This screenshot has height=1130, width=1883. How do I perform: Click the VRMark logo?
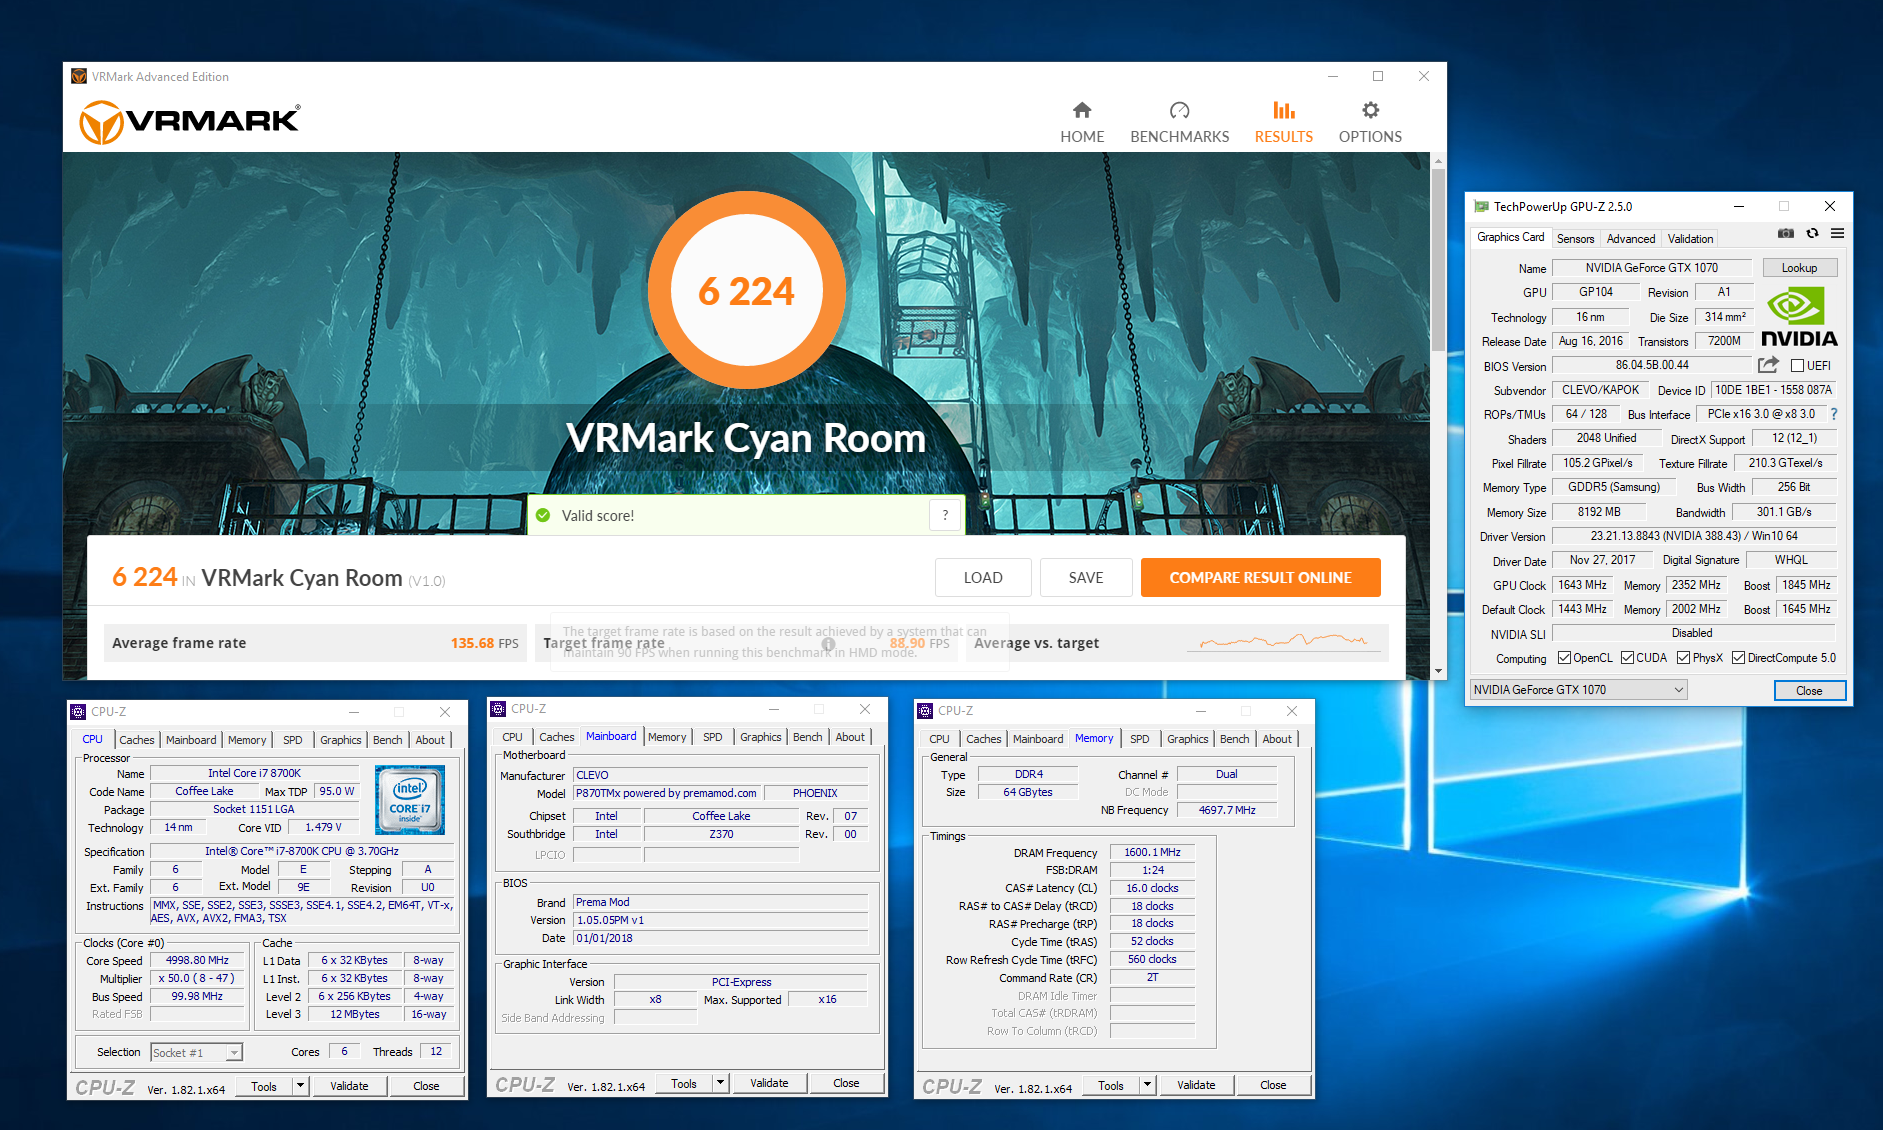pos(190,122)
